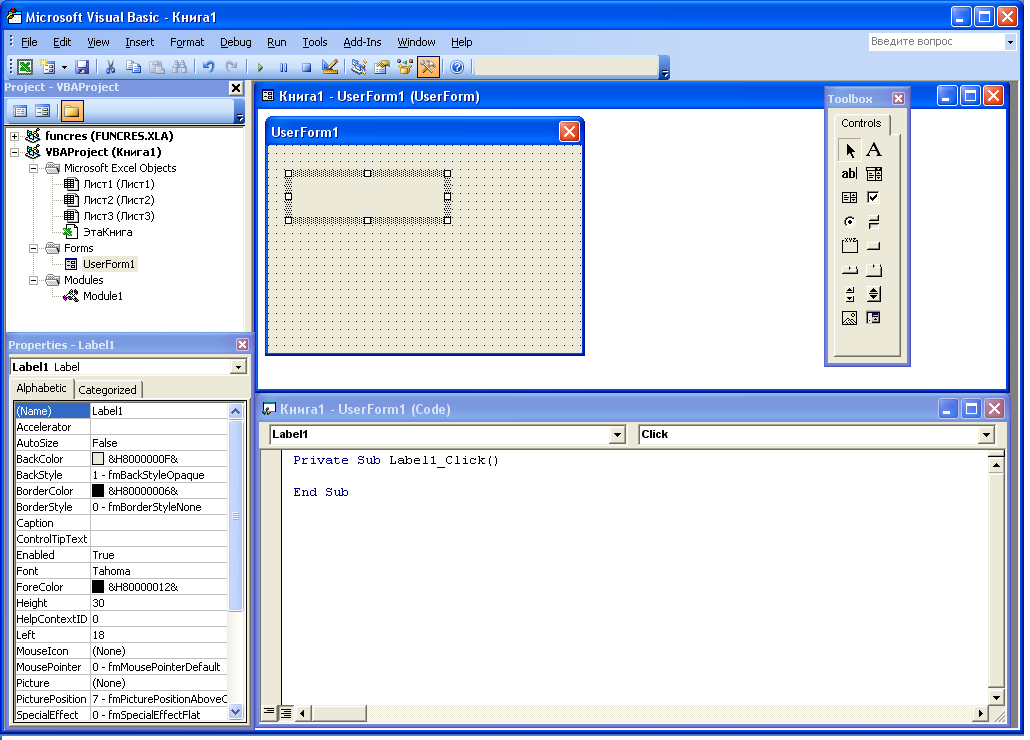
Task: Click the Caption property value cell
Action: pyautogui.click(x=159, y=523)
